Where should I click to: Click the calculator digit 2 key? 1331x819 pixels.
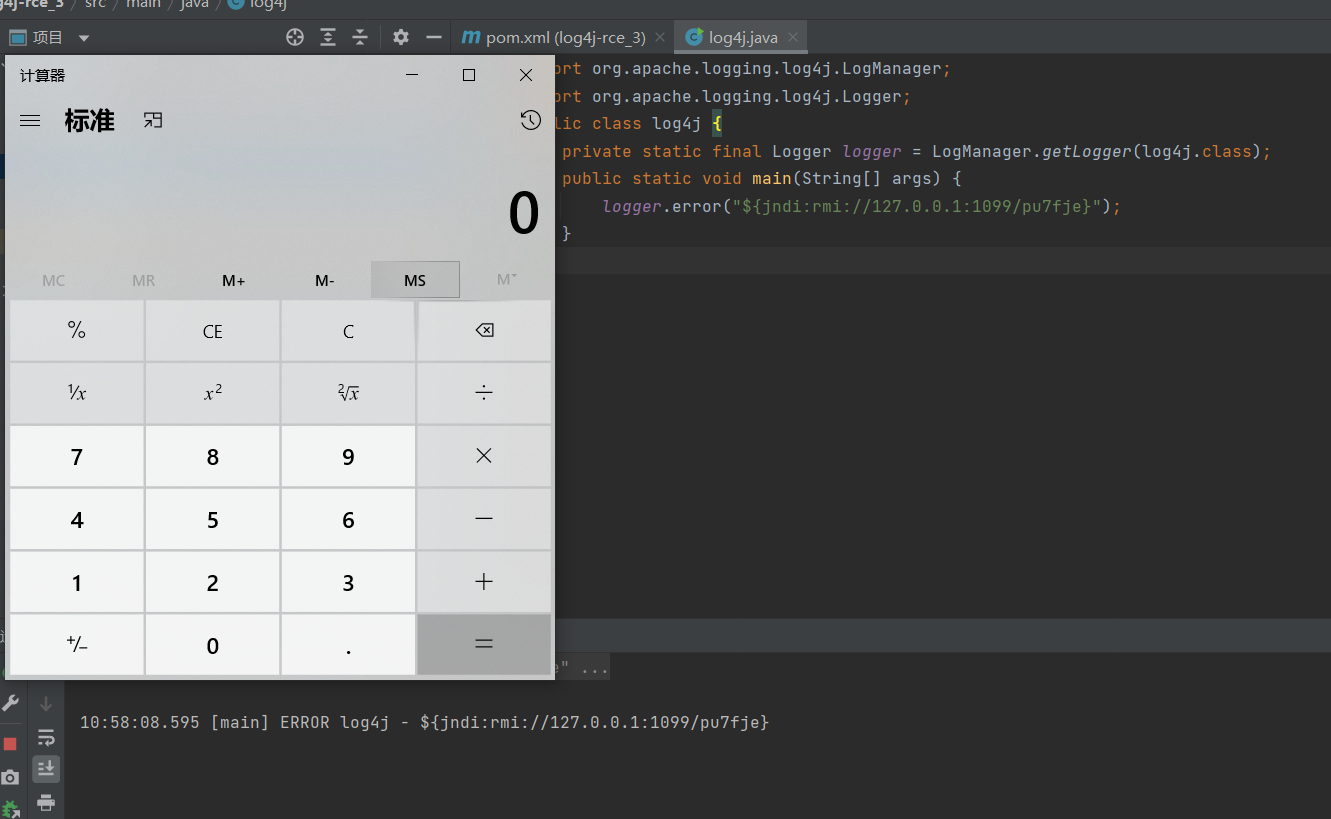click(x=212, y=583)
